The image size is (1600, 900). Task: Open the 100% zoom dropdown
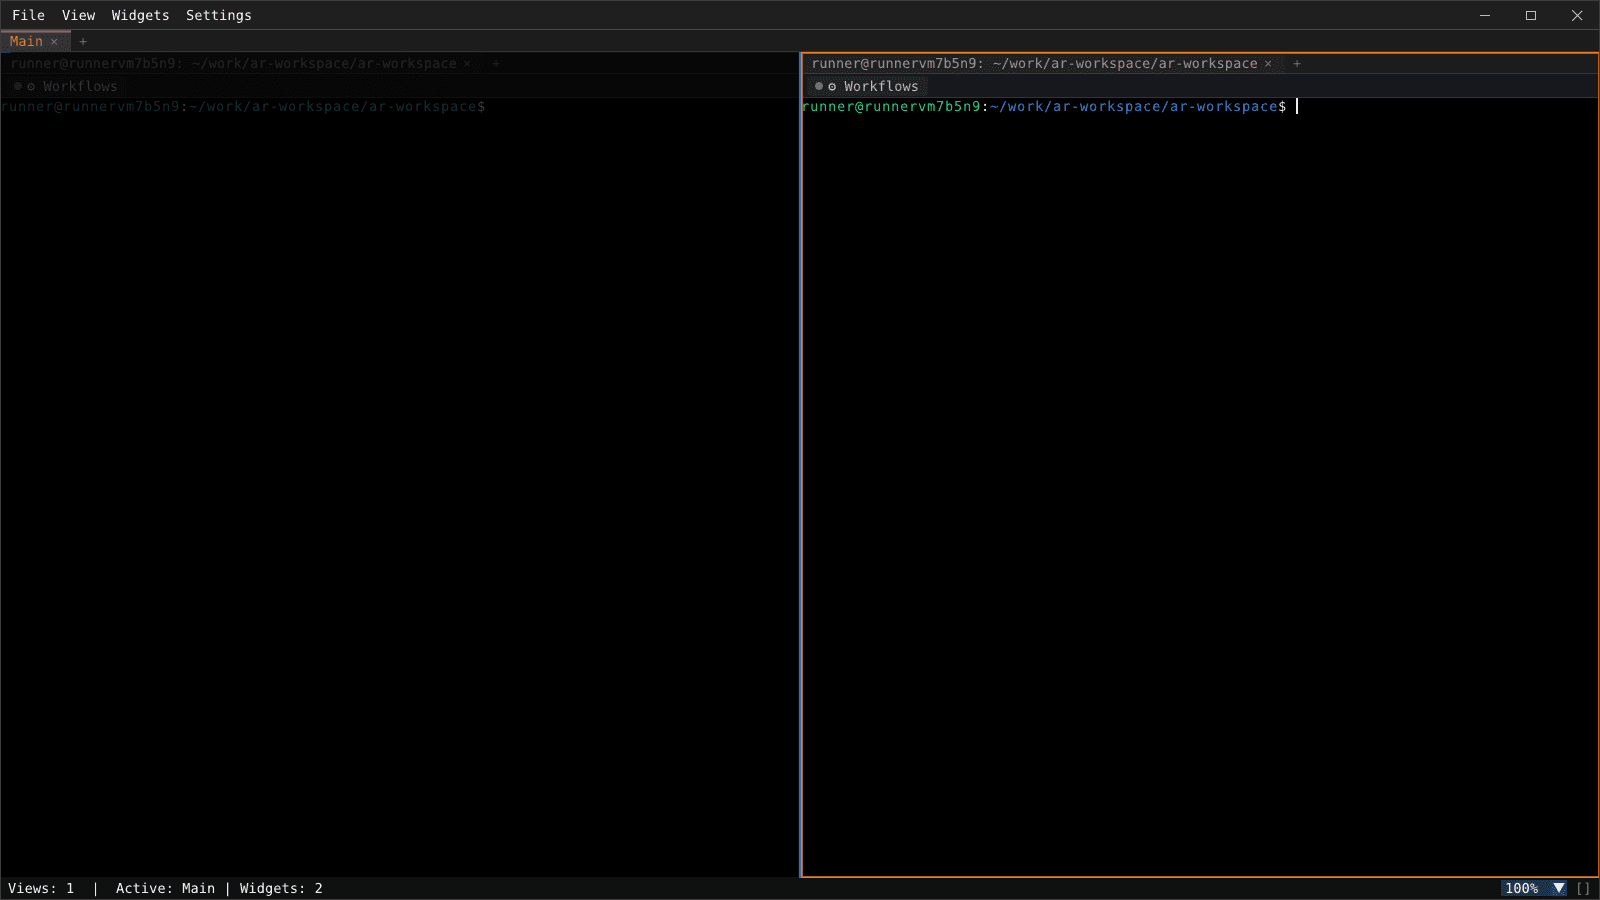point(1535,888)
